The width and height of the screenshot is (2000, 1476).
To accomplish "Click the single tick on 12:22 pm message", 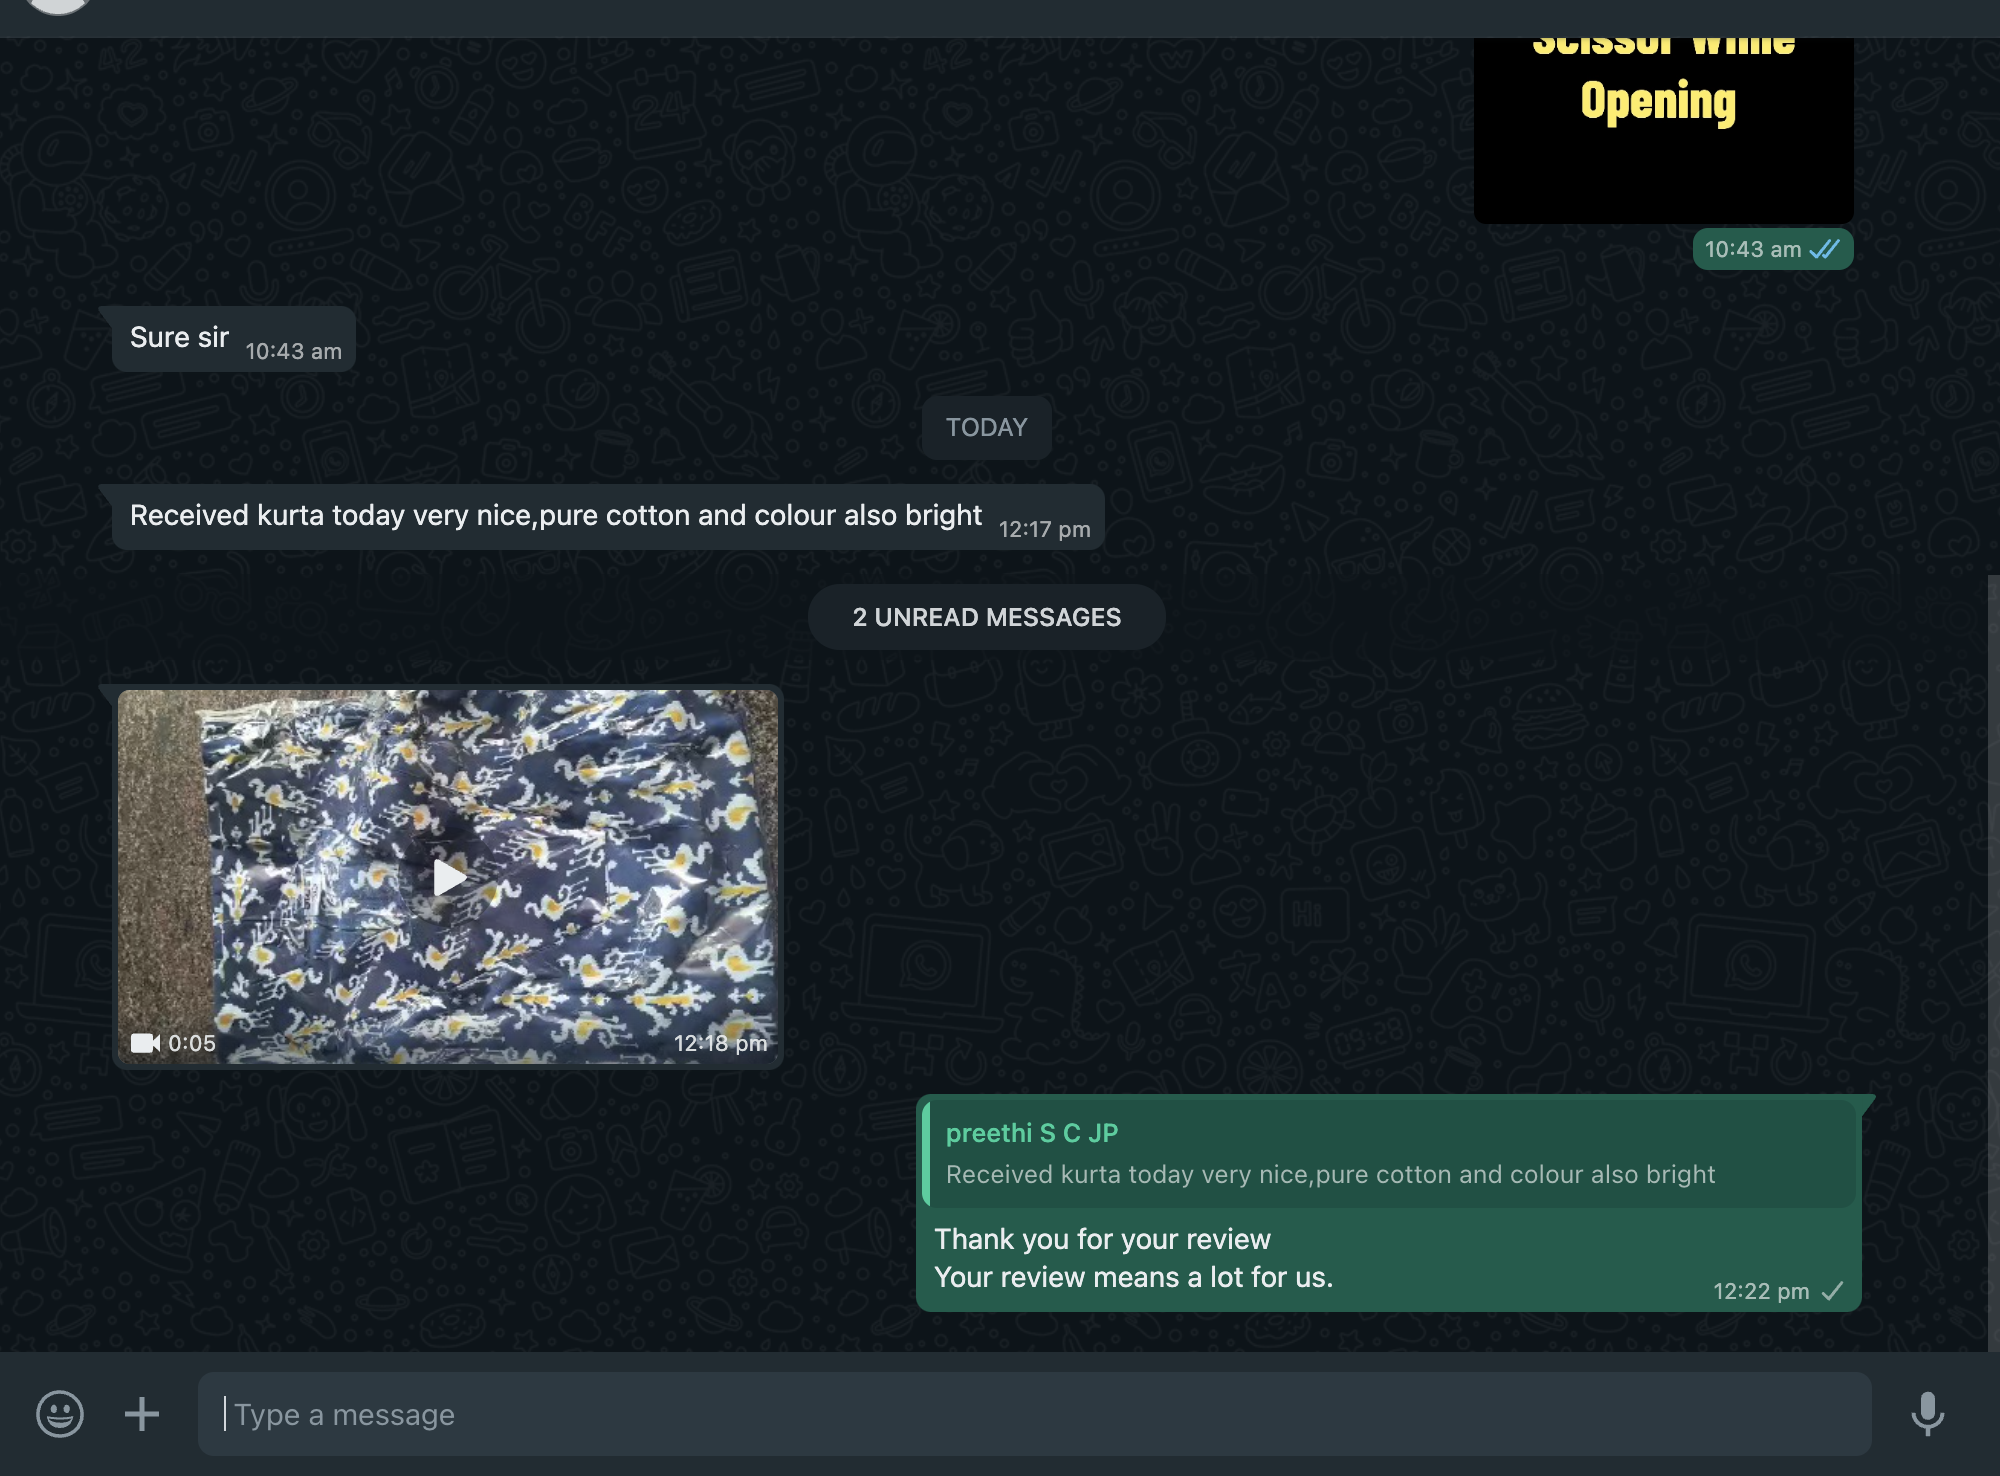I will [x=1833, y=1291].
